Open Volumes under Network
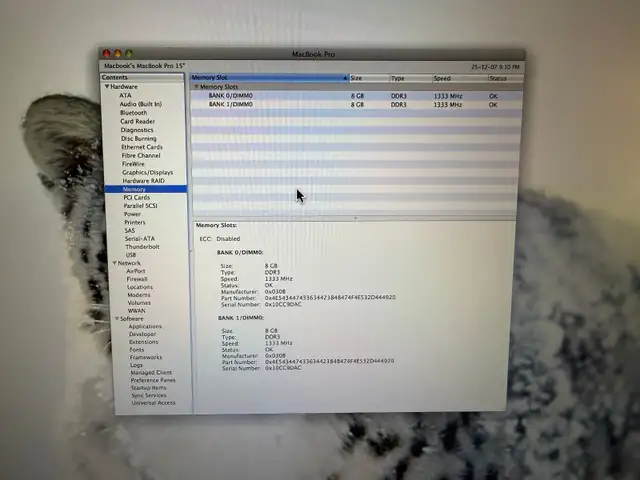 tap(139, 303)
